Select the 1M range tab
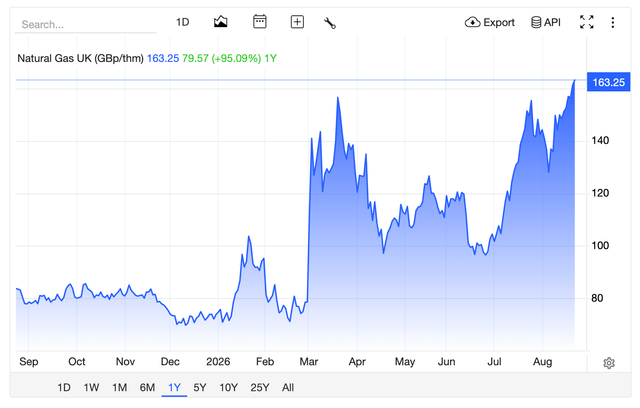Image resolution: width=640 pixels, height=408 pixels. [x=120, y=387]
